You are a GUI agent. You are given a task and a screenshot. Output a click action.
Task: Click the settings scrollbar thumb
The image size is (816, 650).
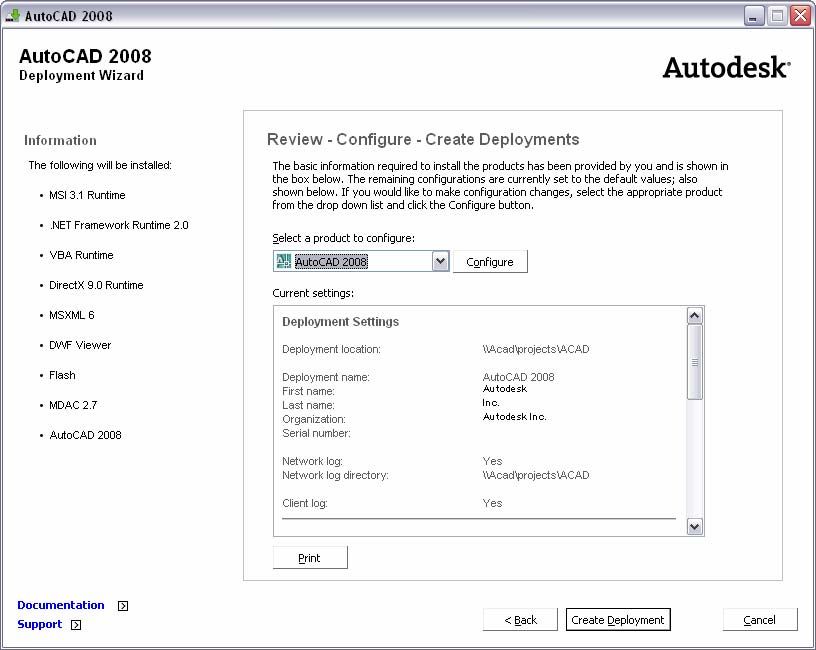(x=695, y=362)
